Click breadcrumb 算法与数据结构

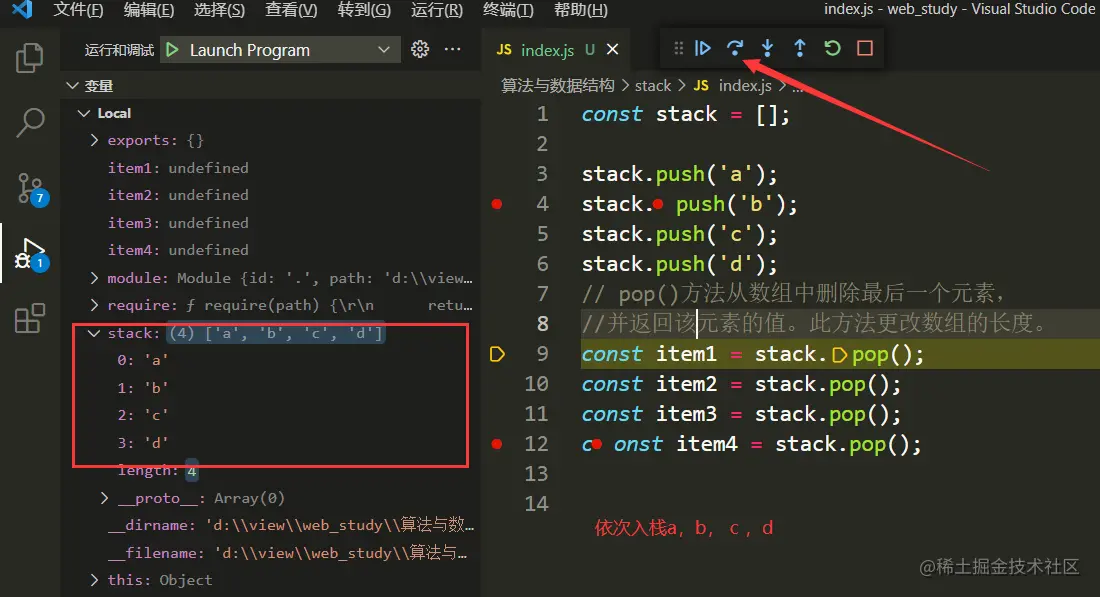(558, 86)
